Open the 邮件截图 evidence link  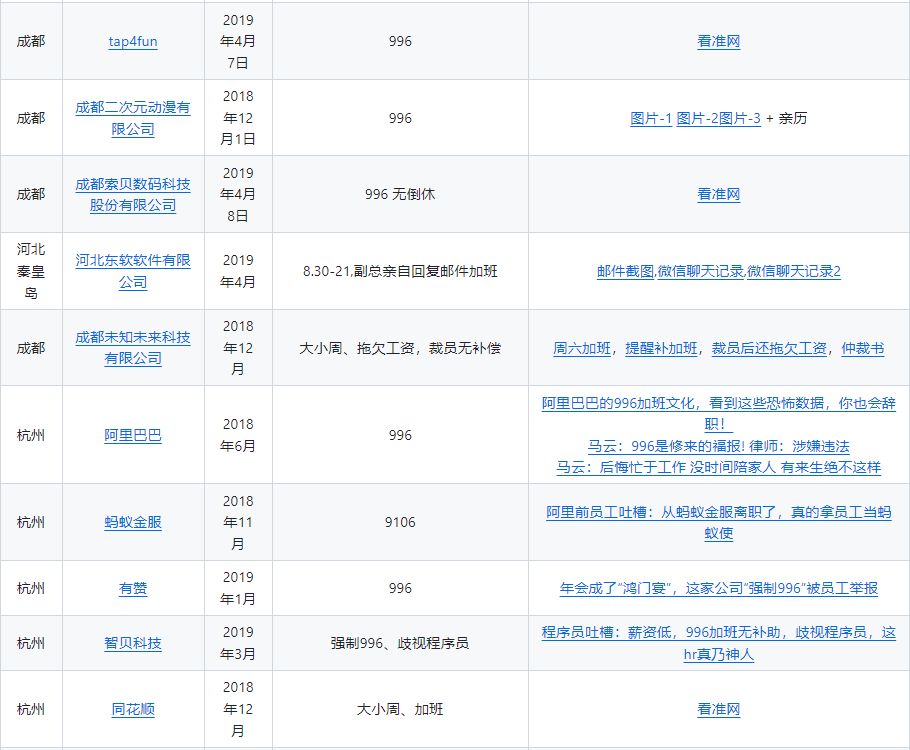[626, 272]
